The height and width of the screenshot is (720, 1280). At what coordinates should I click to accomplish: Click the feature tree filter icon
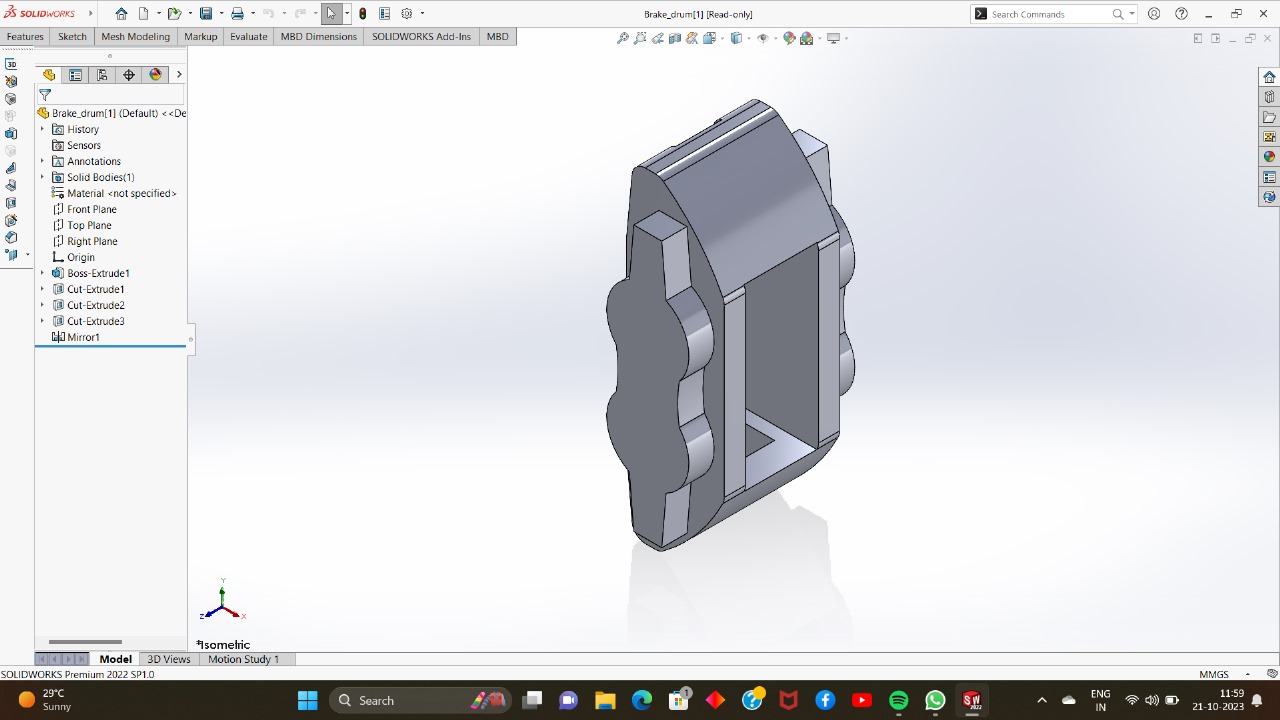tap(45, 95)
